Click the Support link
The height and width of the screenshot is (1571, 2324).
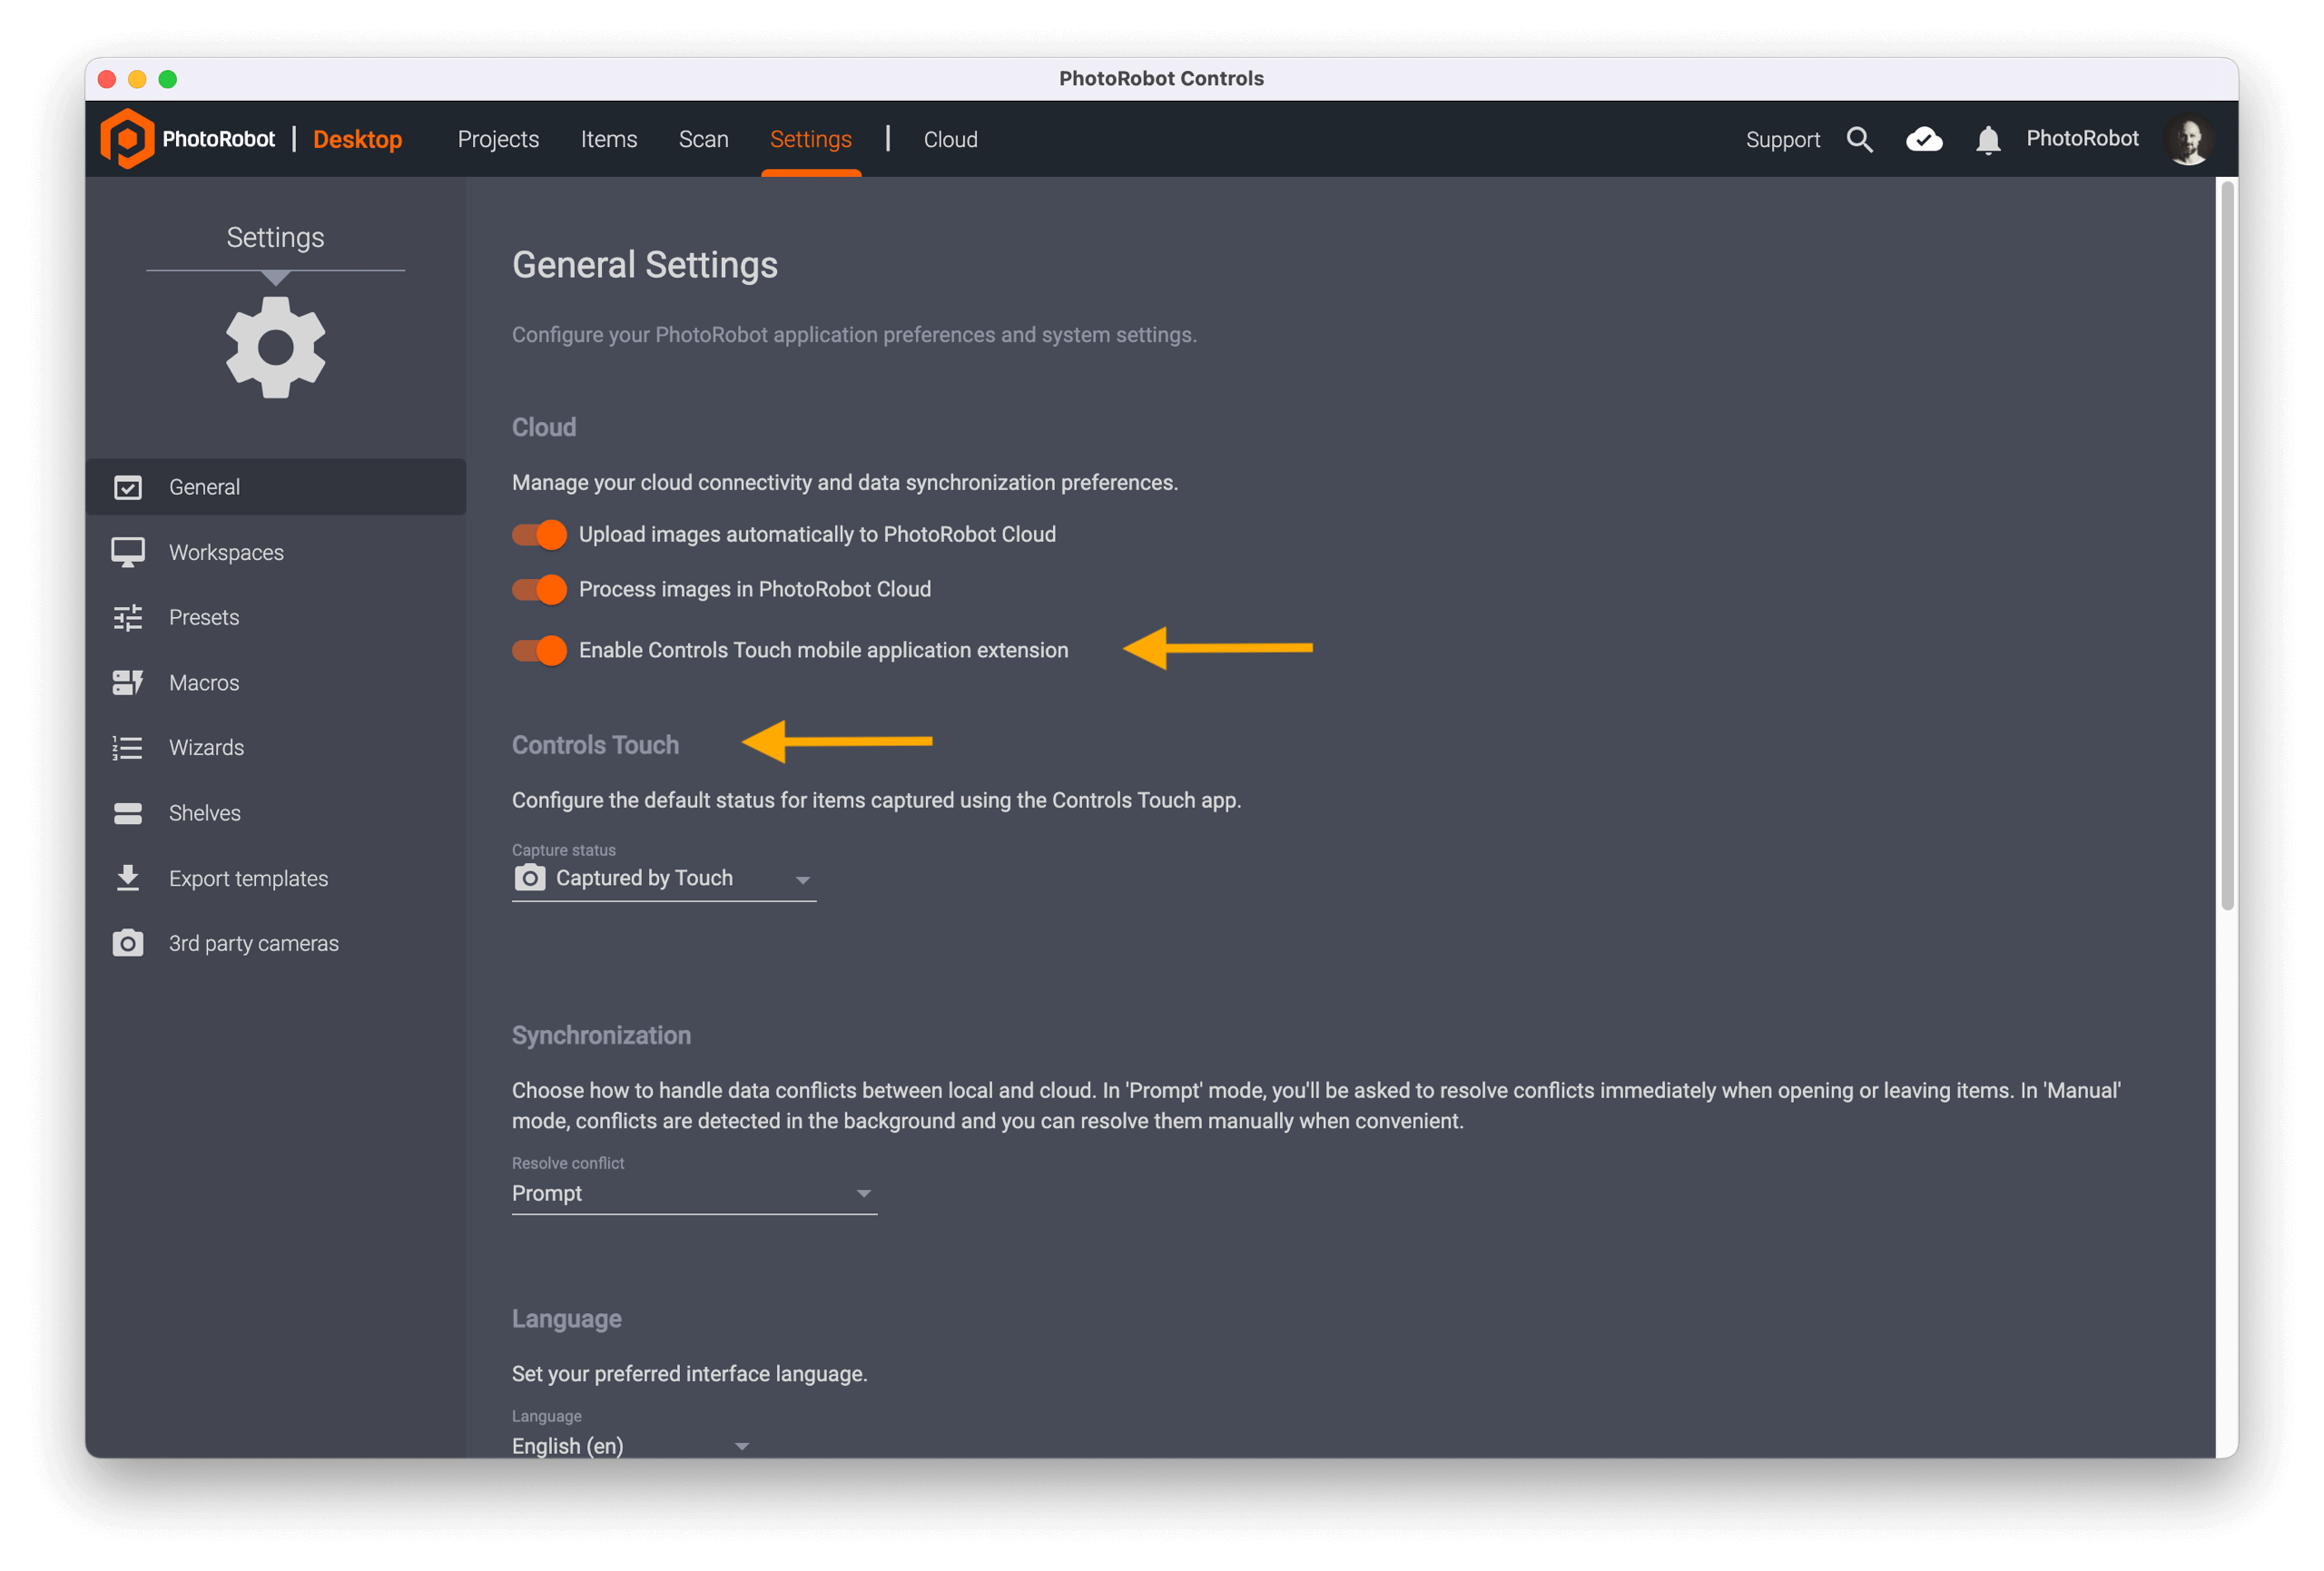[1782, 139]
